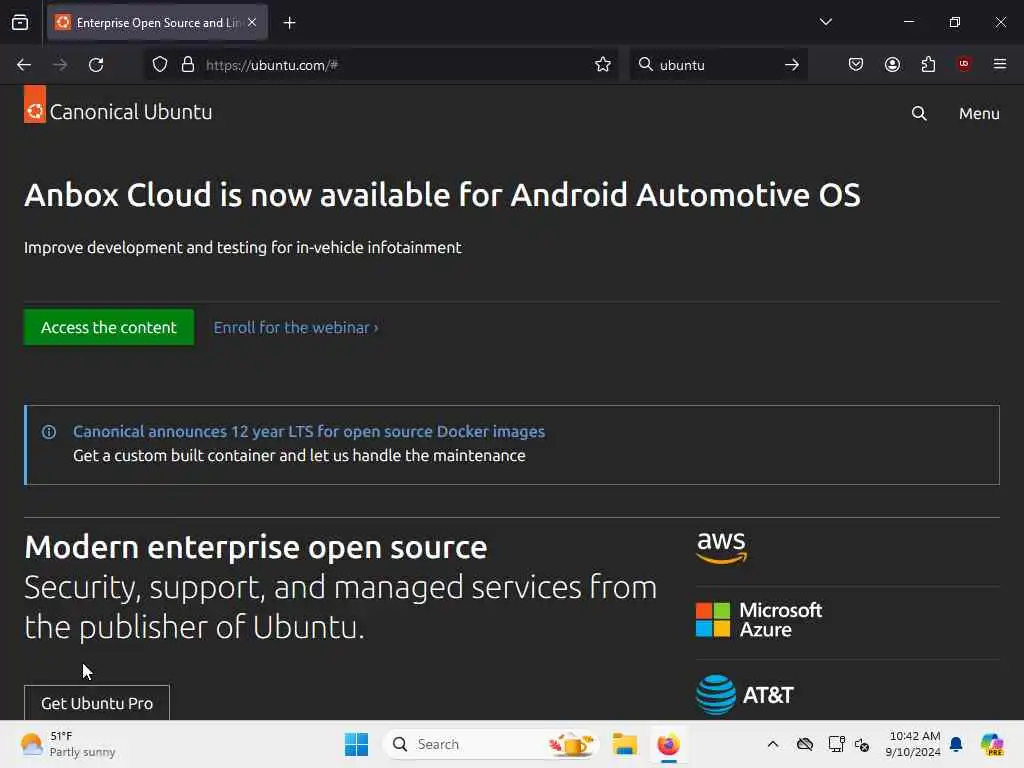Open Firefox hamburger application menu
This screenshot has width=1024, height=768.
click(1000, 65)
